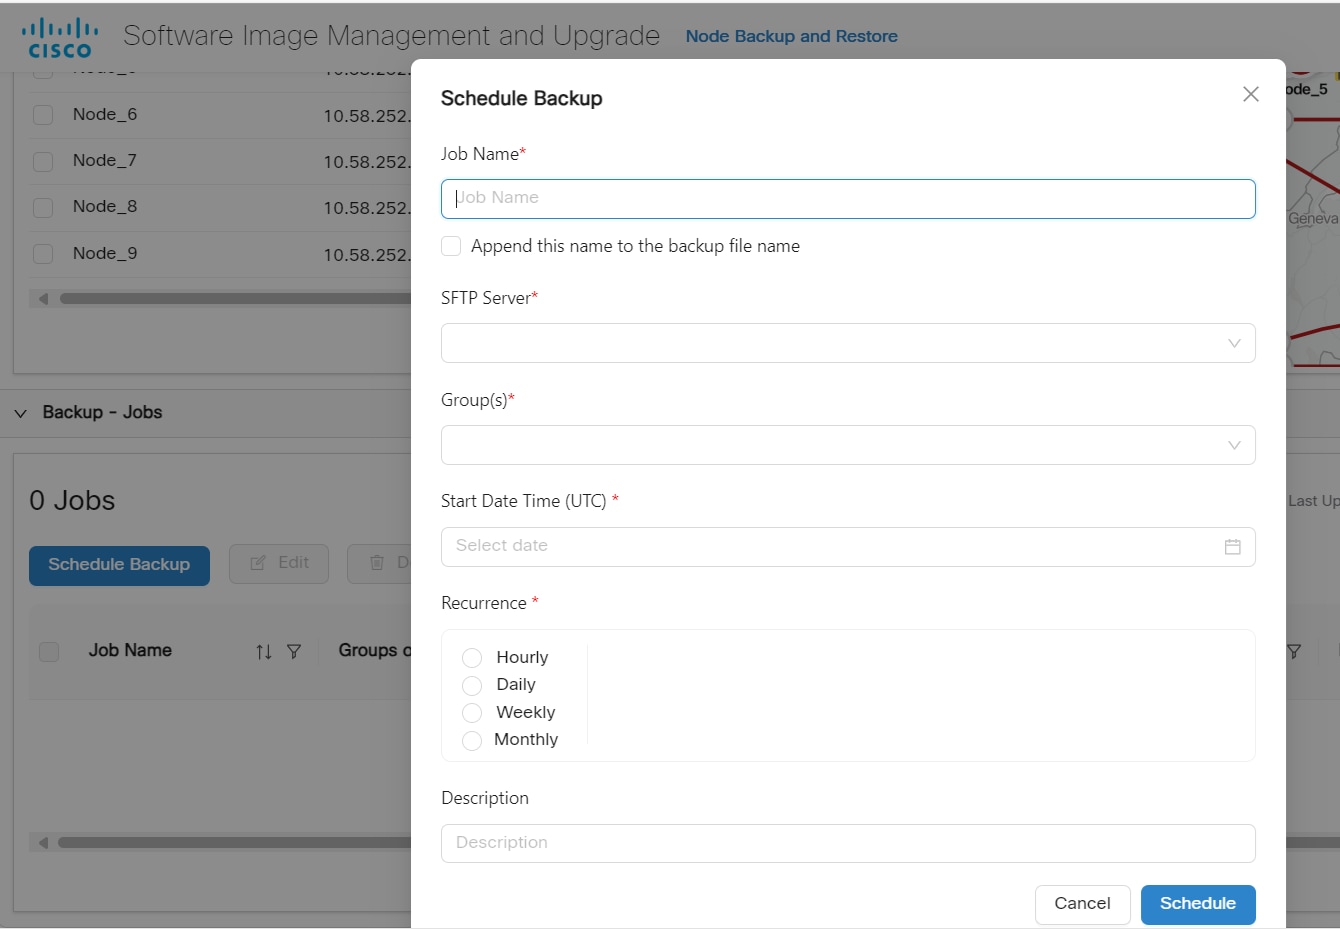Viewport: 1340px width, 929px height.
Task: Select the Monthly recurrence option
Action: pos(472,740)
